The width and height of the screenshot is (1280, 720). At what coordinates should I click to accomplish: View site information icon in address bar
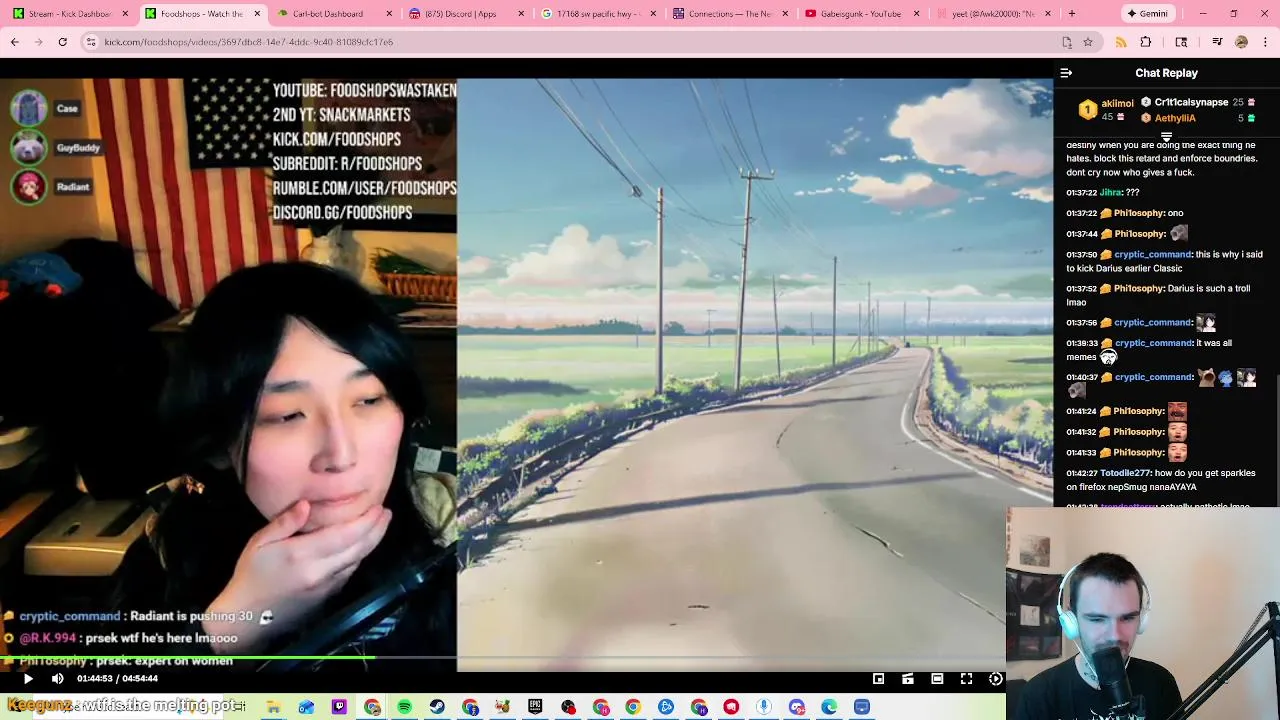(x=90, y=42)
